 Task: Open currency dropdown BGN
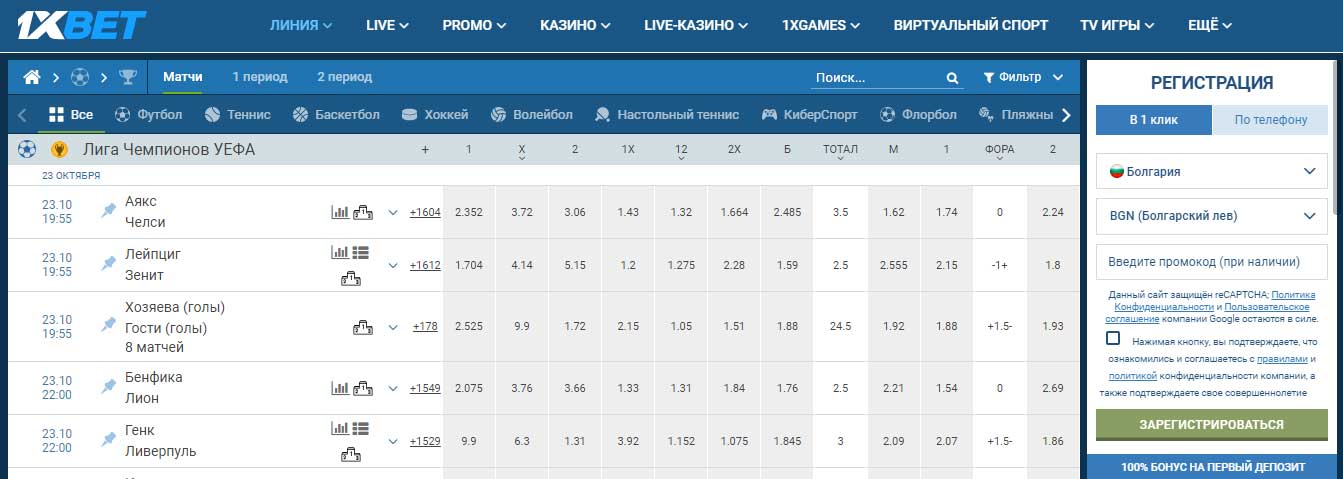coord(1212,215)
